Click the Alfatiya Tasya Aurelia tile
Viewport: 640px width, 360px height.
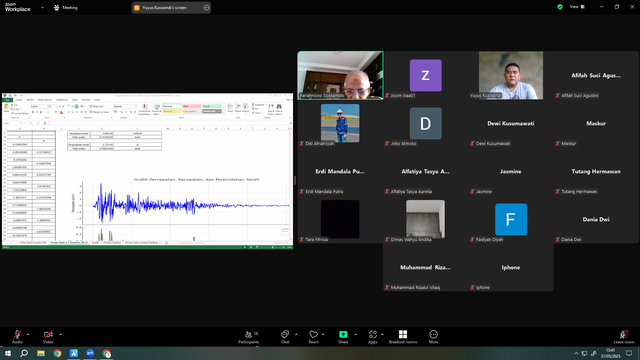click(425, 171)
